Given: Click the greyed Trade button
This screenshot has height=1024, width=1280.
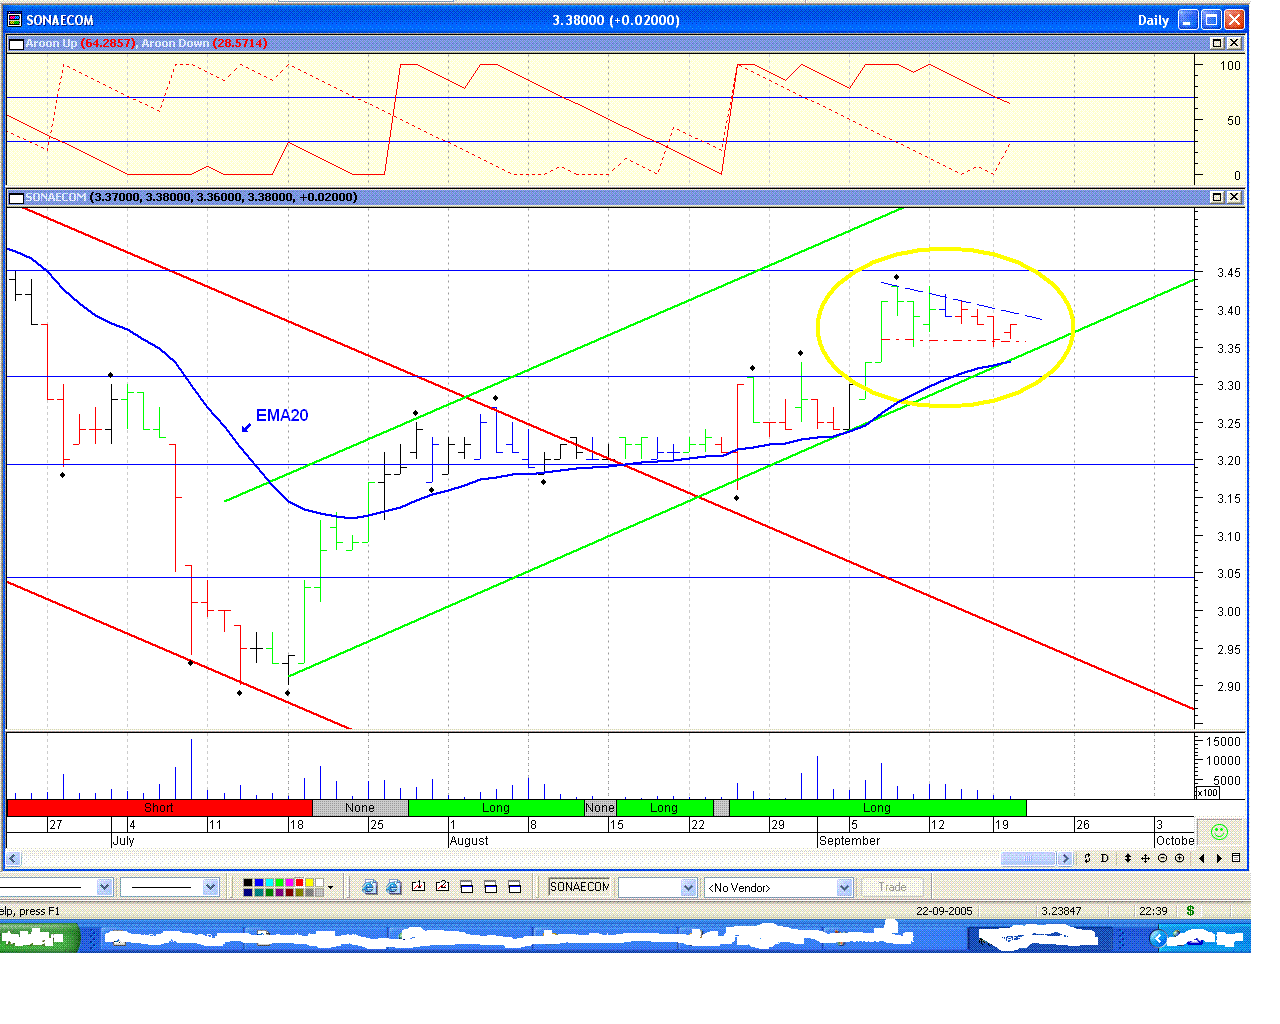Looking at the screenshot, I should [892, 887].
